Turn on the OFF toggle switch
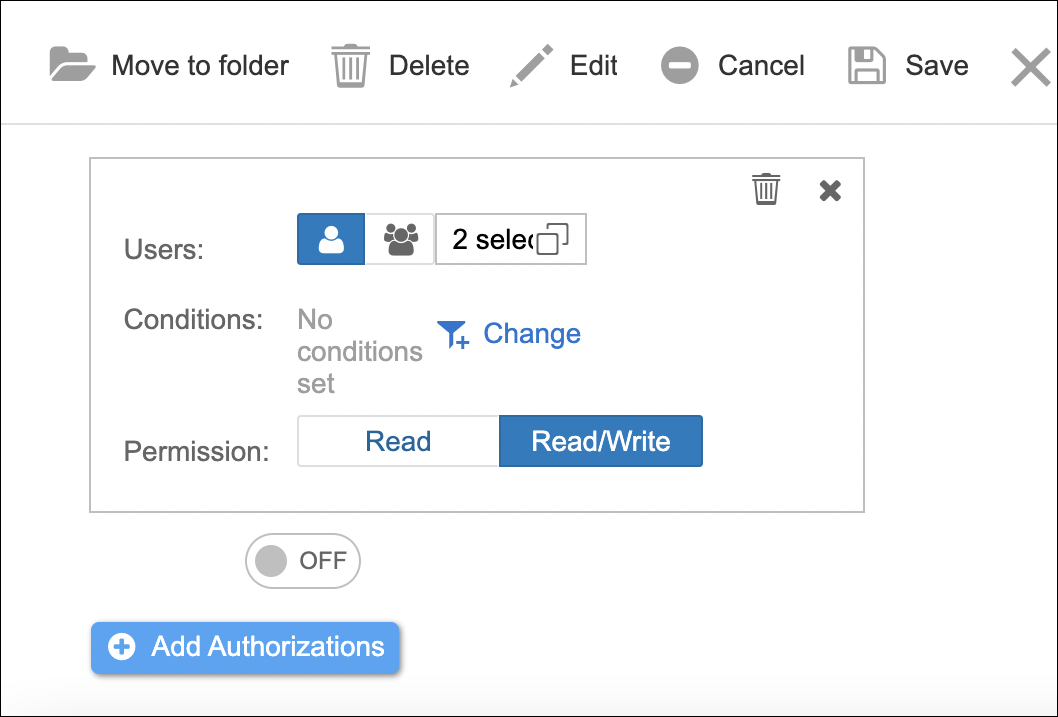Viewport: 1058px width, 717px height. pyautogui.click(x=303, y=561)
